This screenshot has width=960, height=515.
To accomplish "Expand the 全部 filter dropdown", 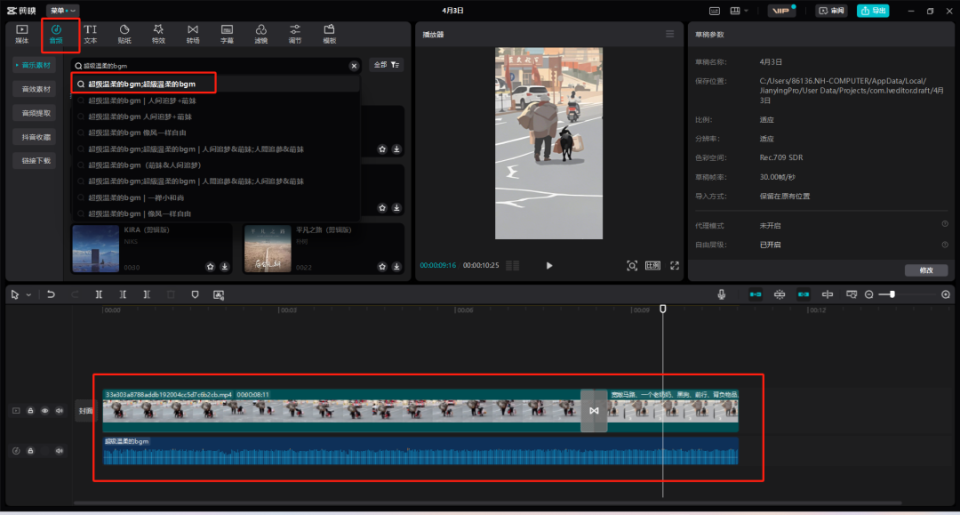I will point(387,65).
